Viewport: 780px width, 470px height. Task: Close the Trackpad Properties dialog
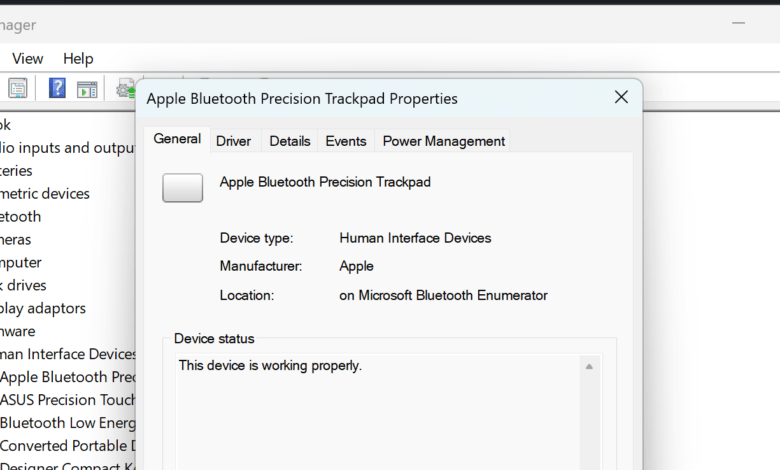621,97
